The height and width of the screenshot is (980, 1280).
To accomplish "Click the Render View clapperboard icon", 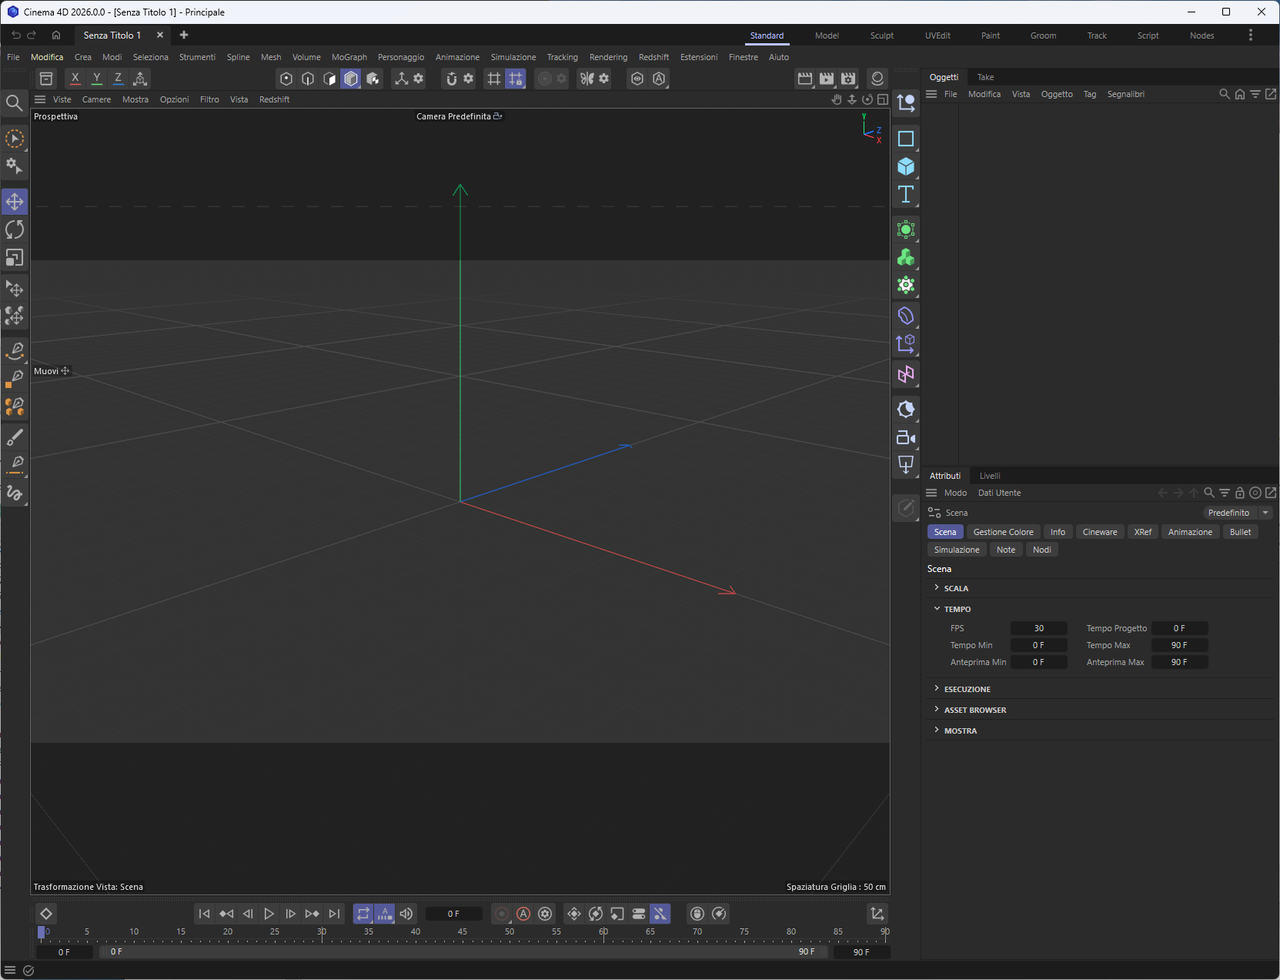I will (x=804, y=79).
